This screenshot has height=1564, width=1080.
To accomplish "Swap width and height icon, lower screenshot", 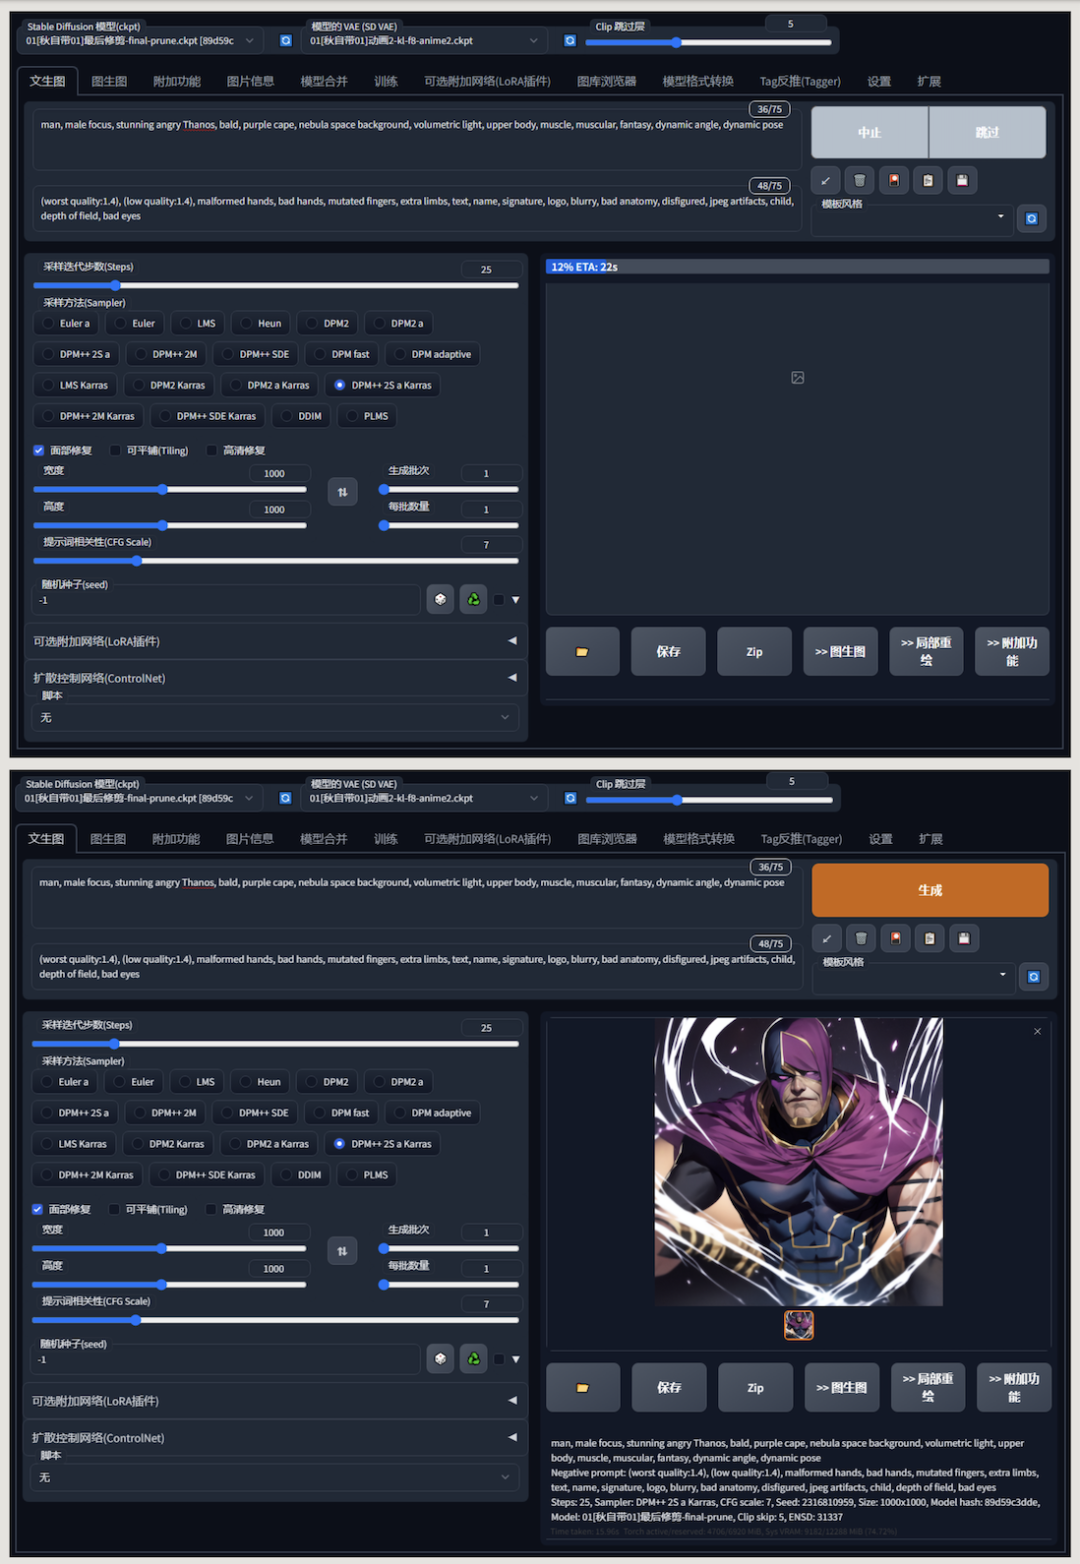I will pyautogui.click(x=342, y=1250).
